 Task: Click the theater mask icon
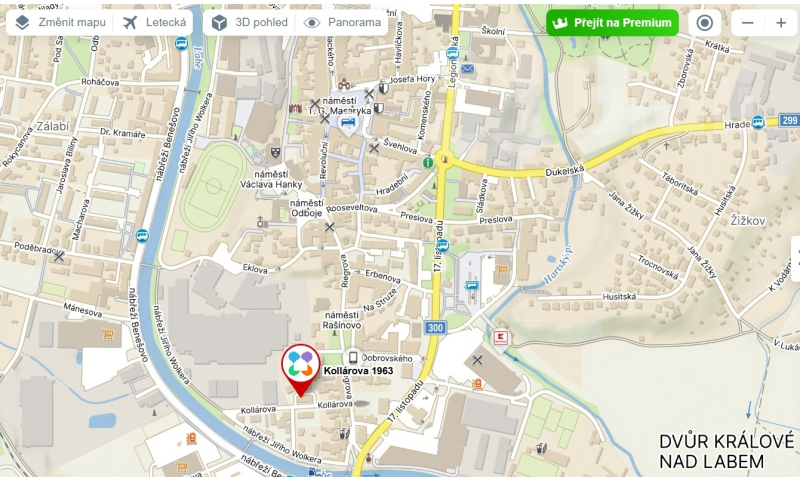coord(276,151)
